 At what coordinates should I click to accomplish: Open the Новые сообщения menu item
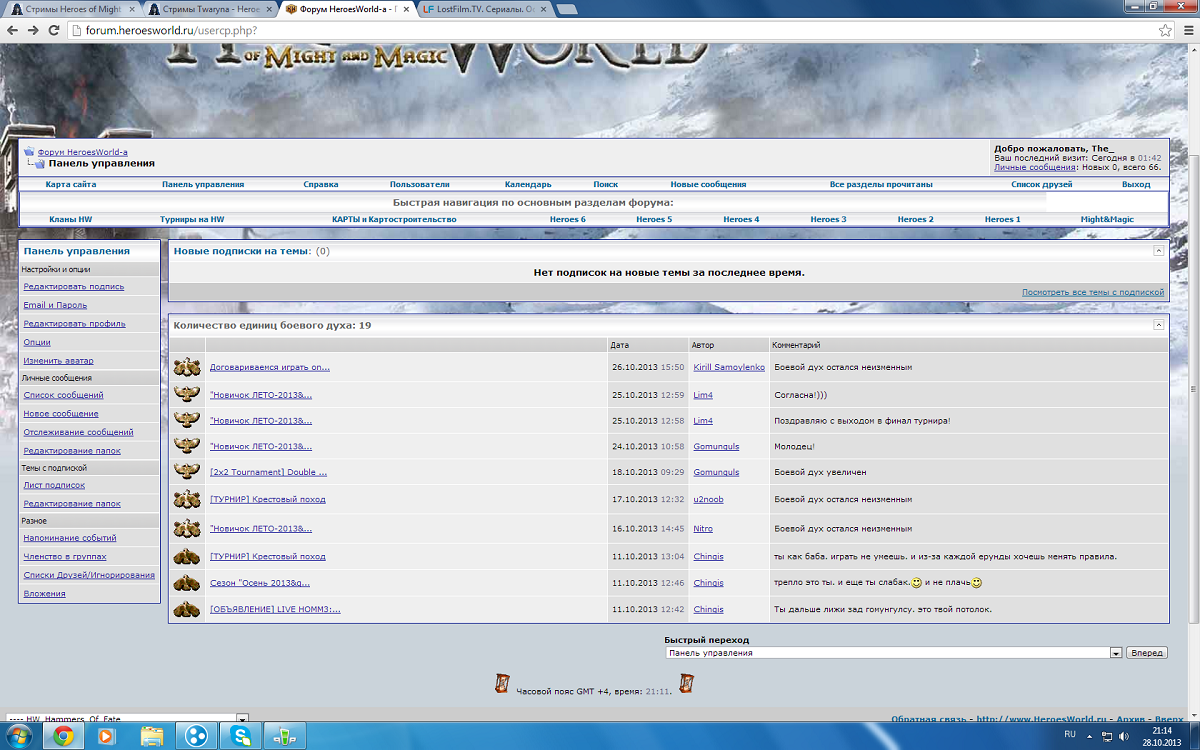[708, 184]
